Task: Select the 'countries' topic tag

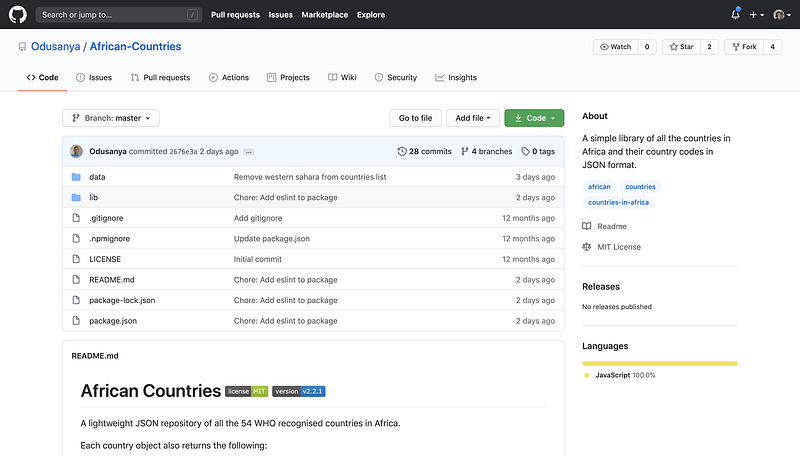Action: click(x=640, y=187)
